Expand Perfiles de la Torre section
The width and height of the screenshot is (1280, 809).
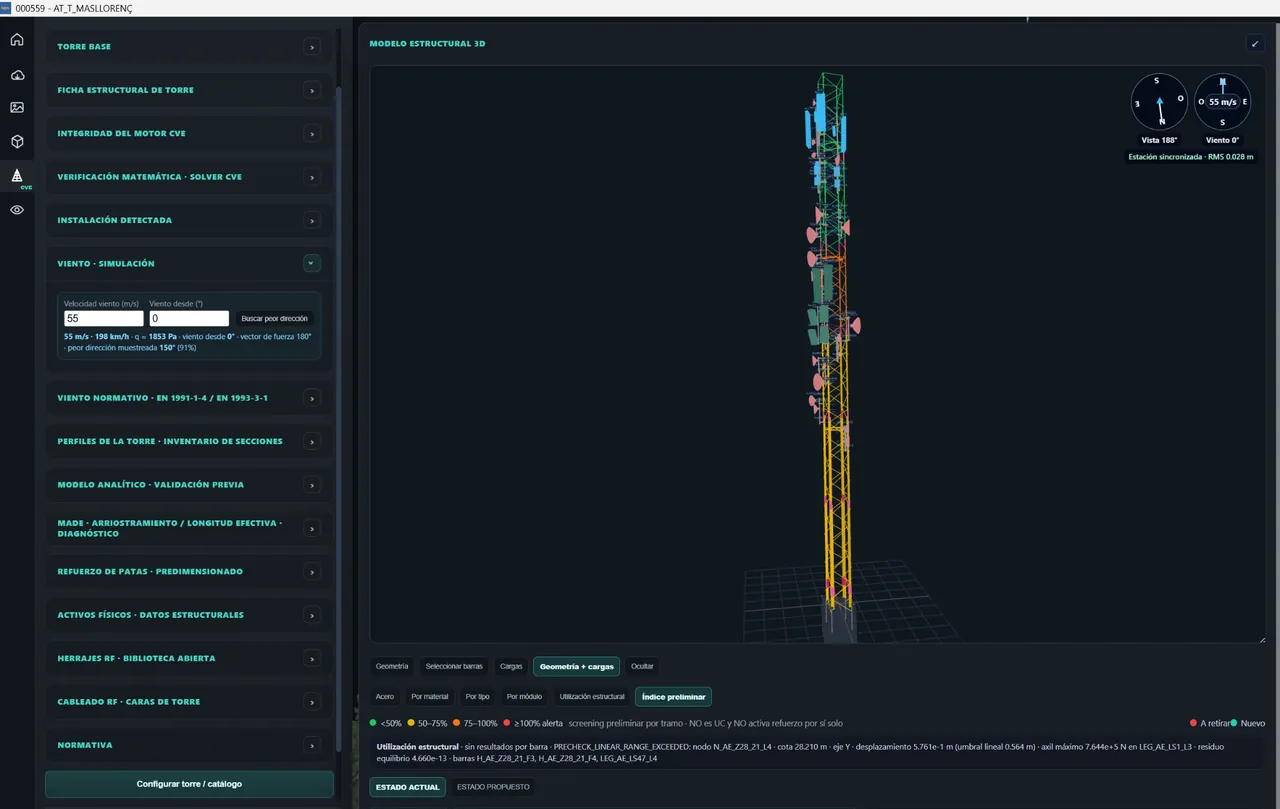(x=312, y=441)
